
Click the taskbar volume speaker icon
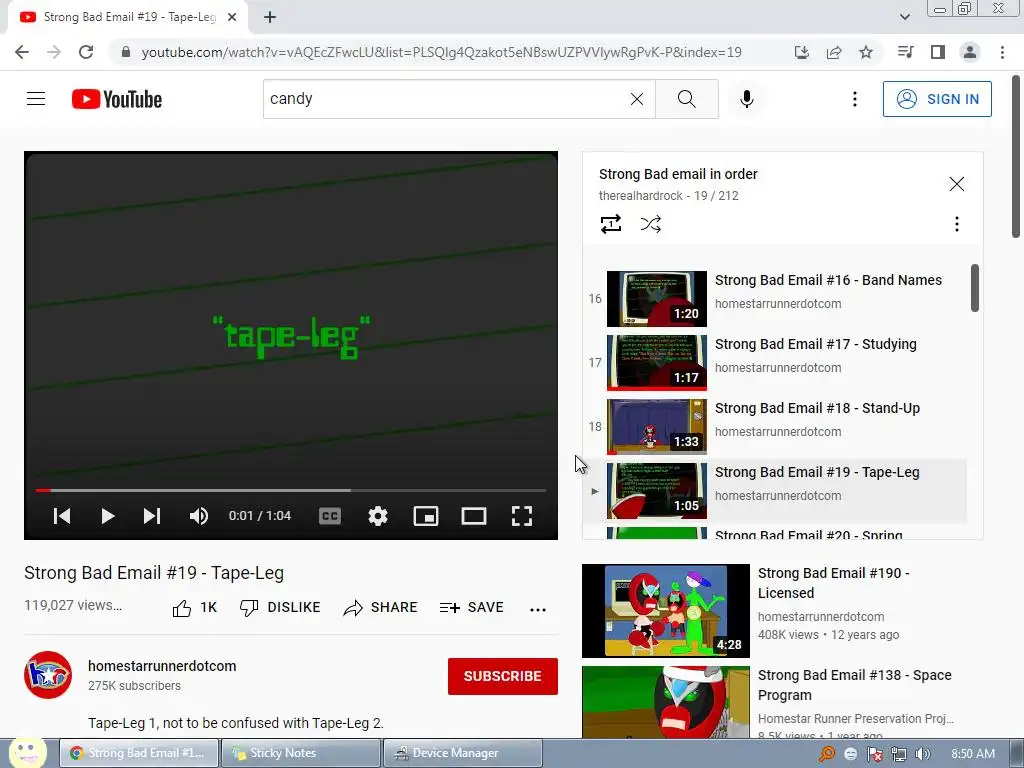click(923, 754)
